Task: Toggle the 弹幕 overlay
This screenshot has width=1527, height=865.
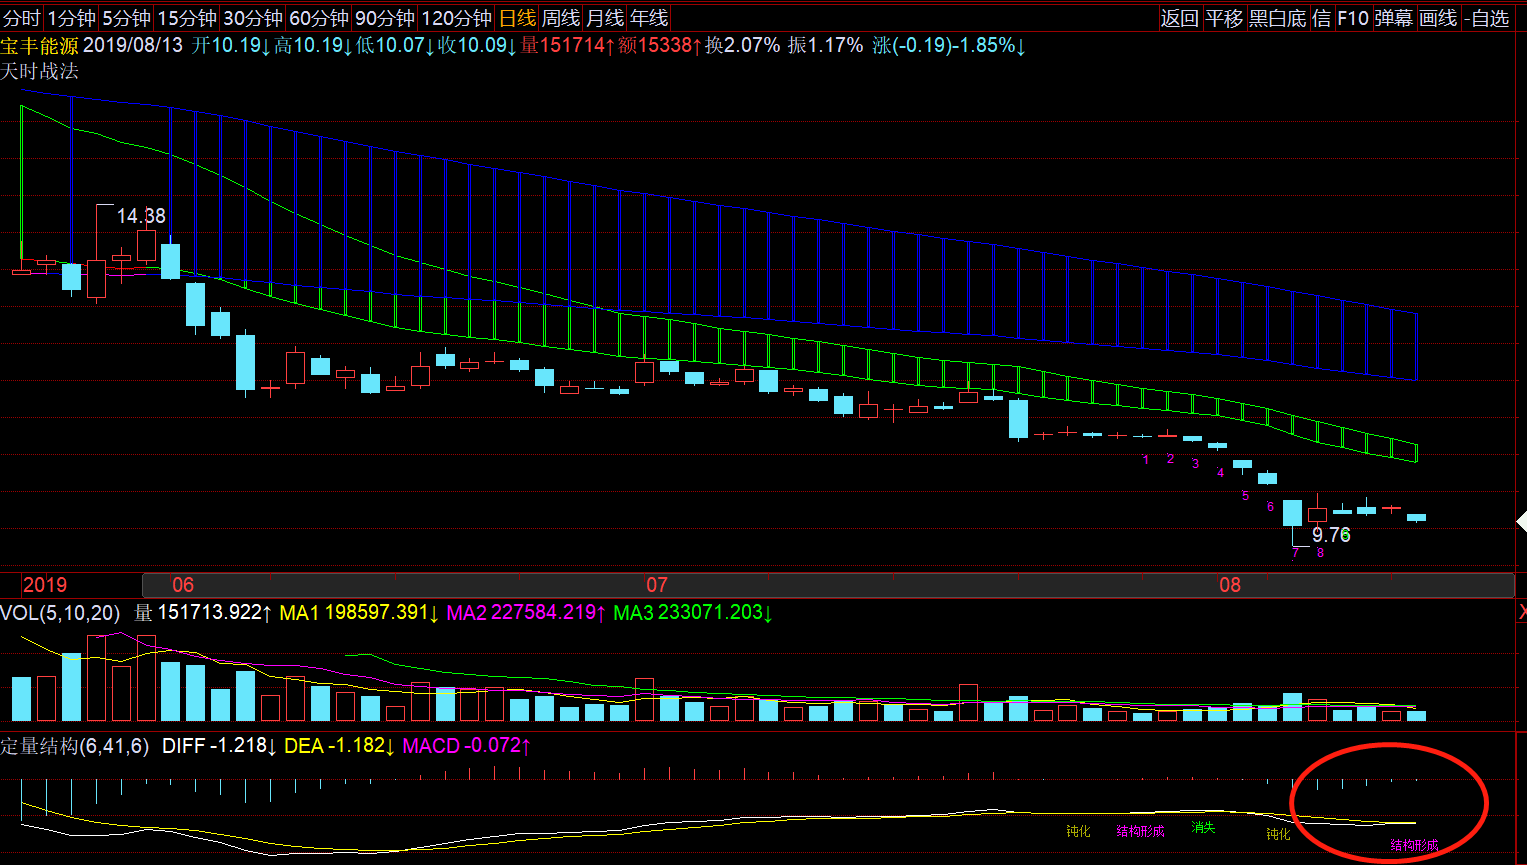Action: (1393, 18)
